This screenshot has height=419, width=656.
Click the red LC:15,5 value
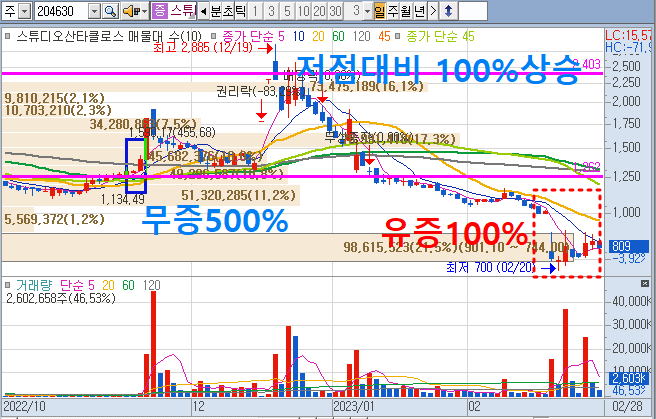coord(628,35)
